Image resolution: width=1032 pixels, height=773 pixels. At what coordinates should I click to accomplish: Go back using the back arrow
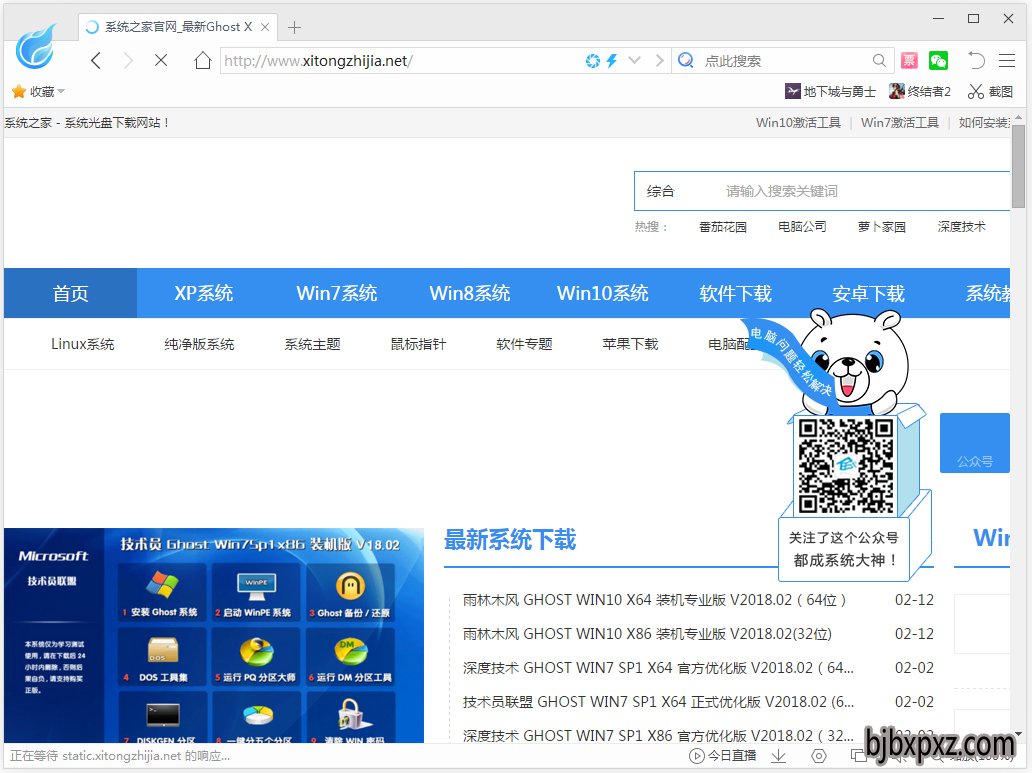click(x=96, y=61)
